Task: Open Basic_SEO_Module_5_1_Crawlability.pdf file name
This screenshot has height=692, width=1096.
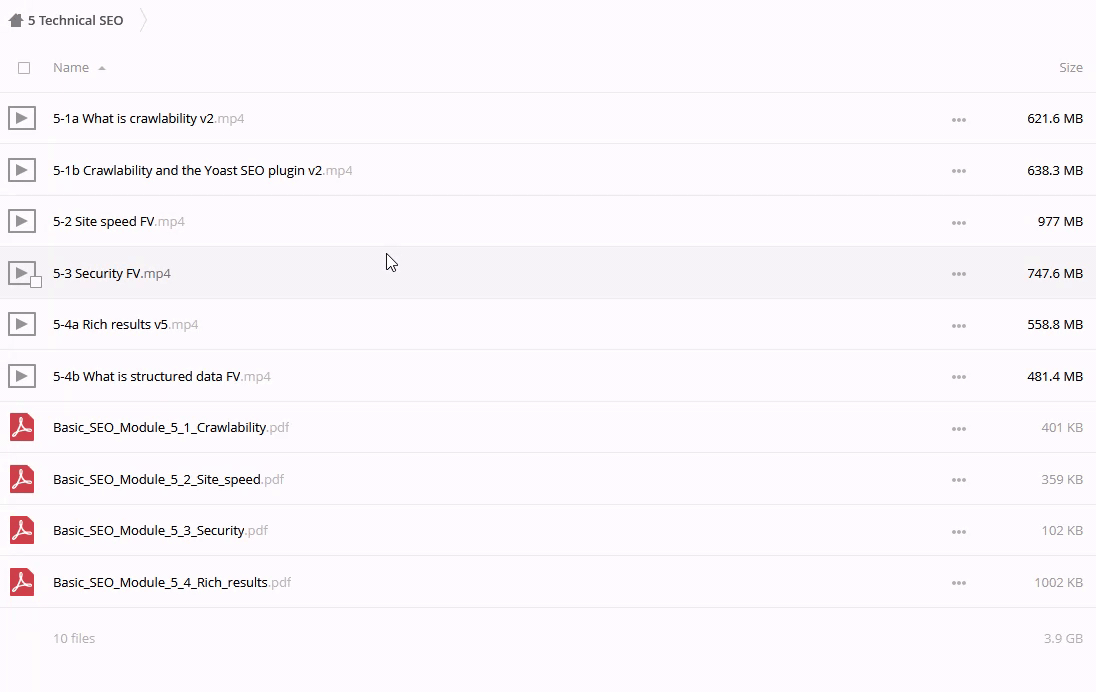Action: click(x=159, y=427)
